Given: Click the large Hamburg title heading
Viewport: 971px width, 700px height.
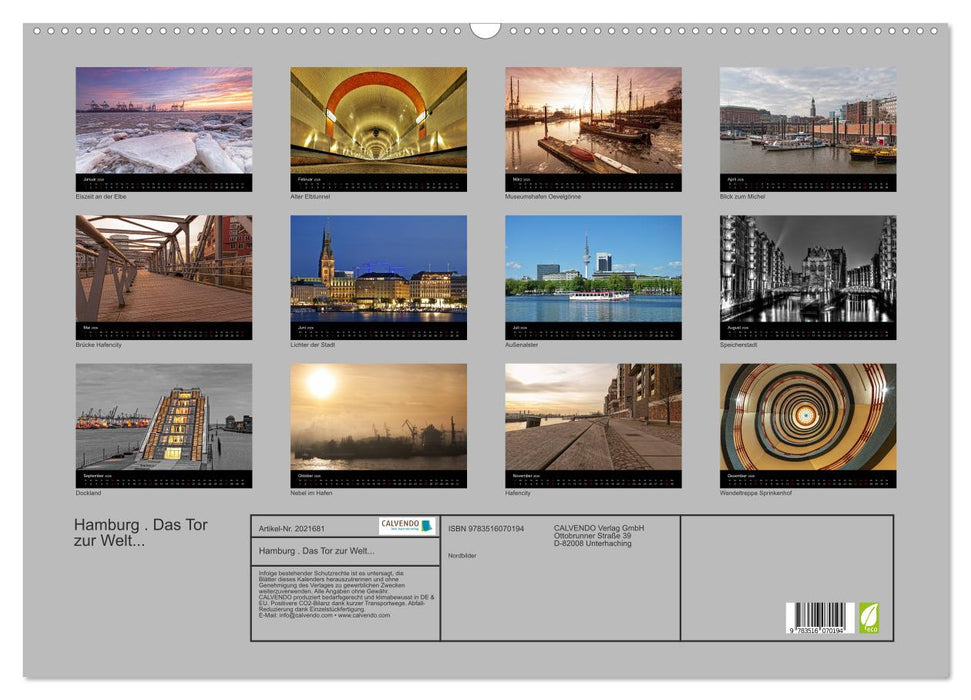Looking at the screenshot, I should [140, 532].
